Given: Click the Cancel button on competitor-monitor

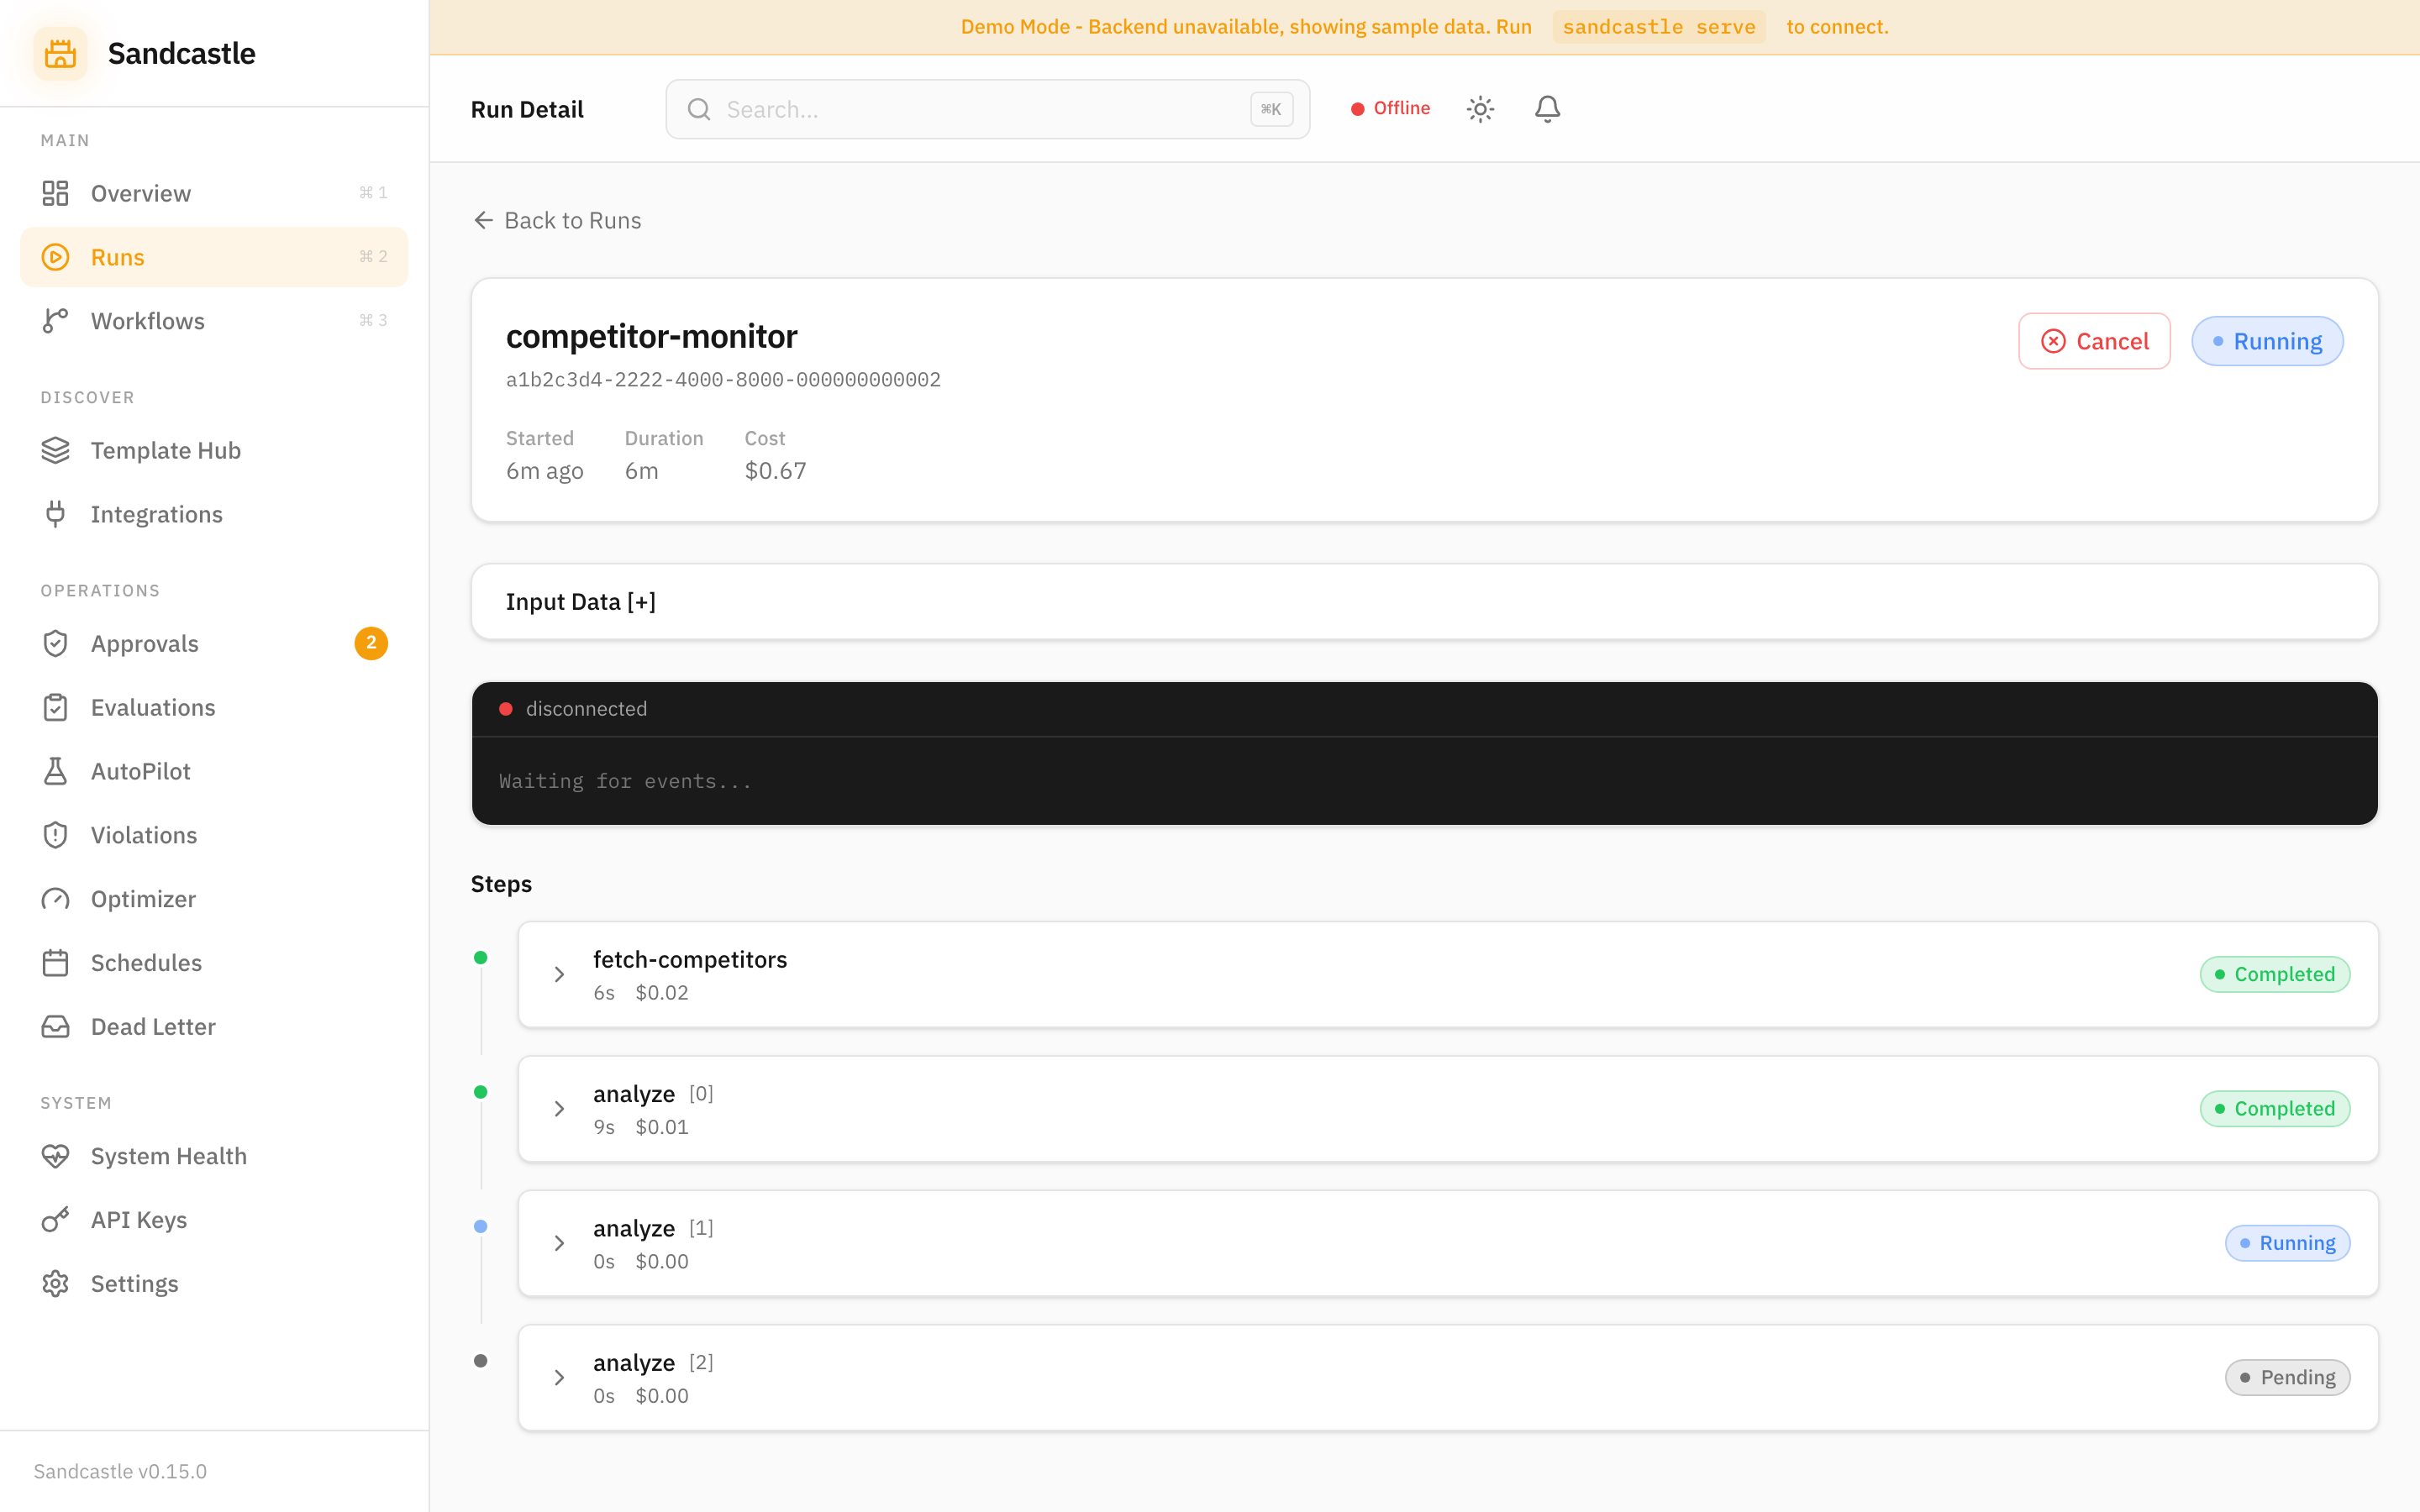Looking at the screenshot, I should (2094, 340).
